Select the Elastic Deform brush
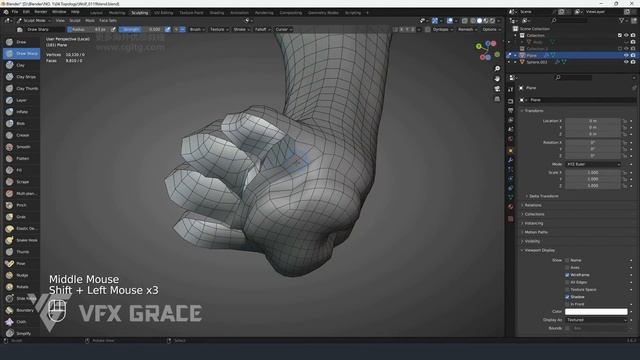Image resolution: width=640 pixels, height=360 pixels. [21, 229]
